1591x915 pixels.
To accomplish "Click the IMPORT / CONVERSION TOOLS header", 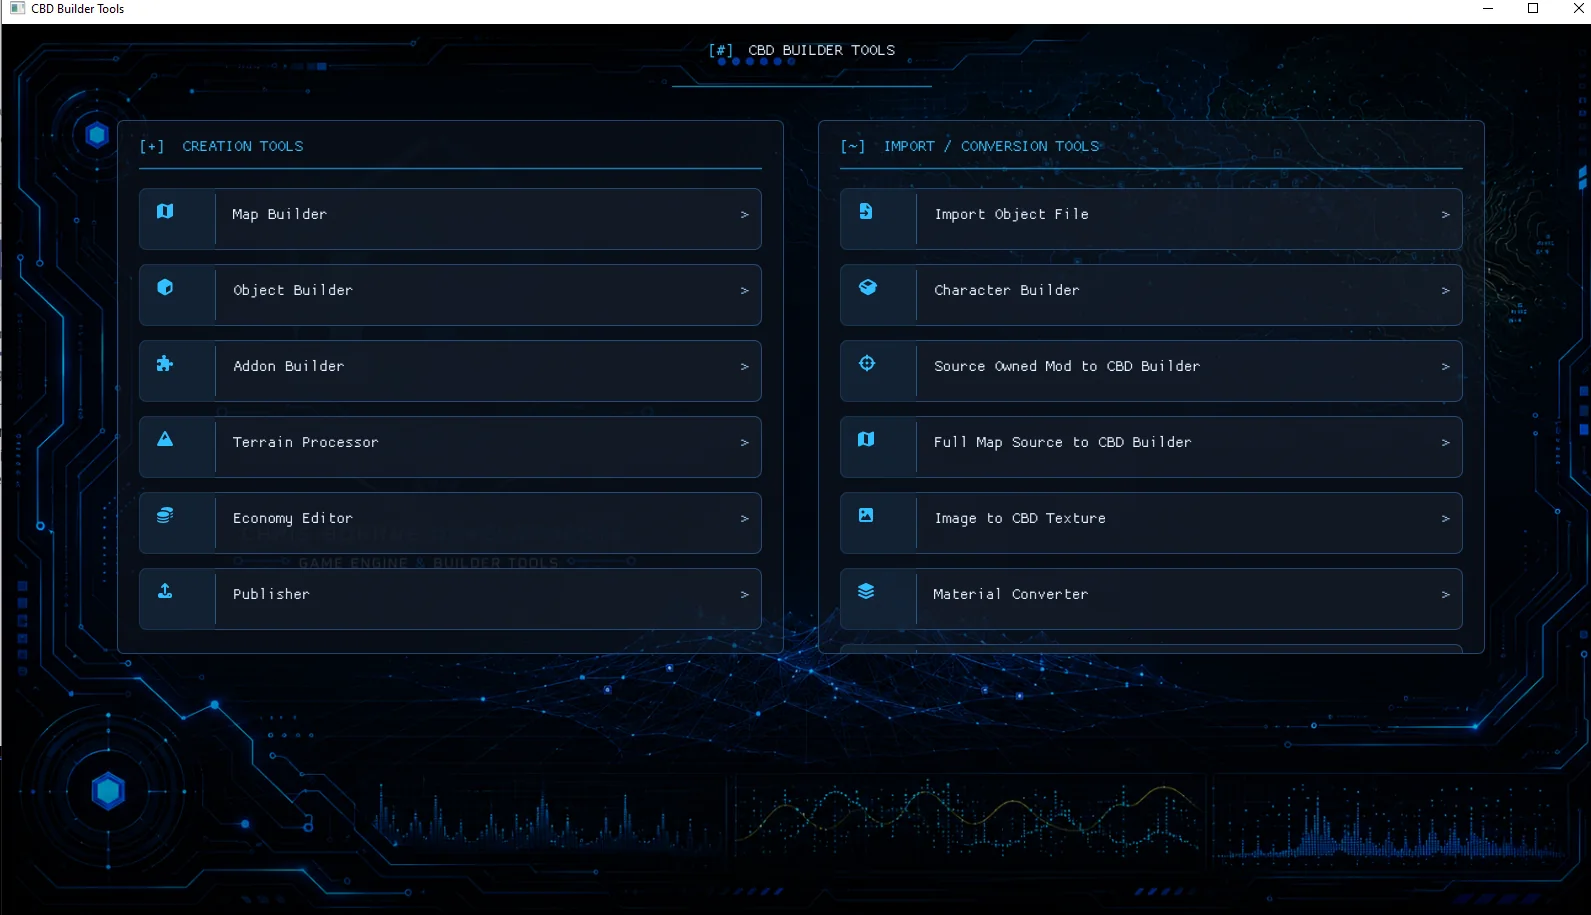I will pyautogui.click(x=991, y=146).
